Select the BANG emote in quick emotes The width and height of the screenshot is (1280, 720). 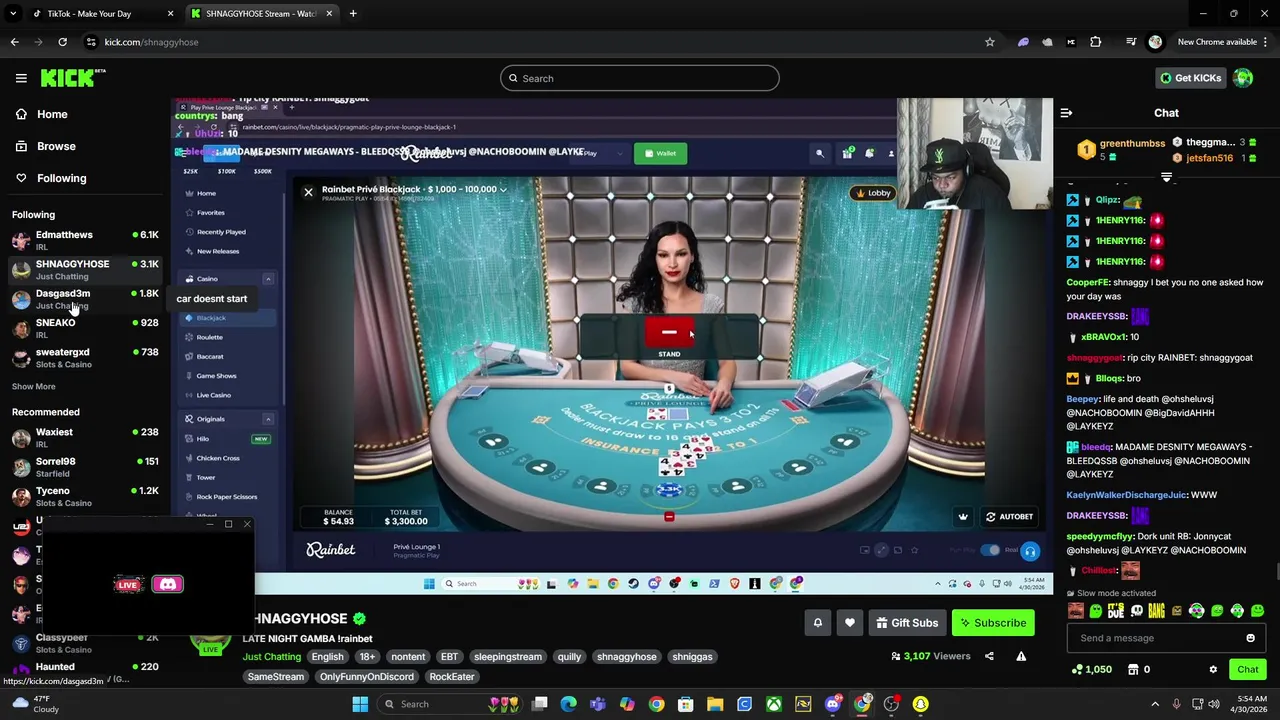tap(1156, 611)
